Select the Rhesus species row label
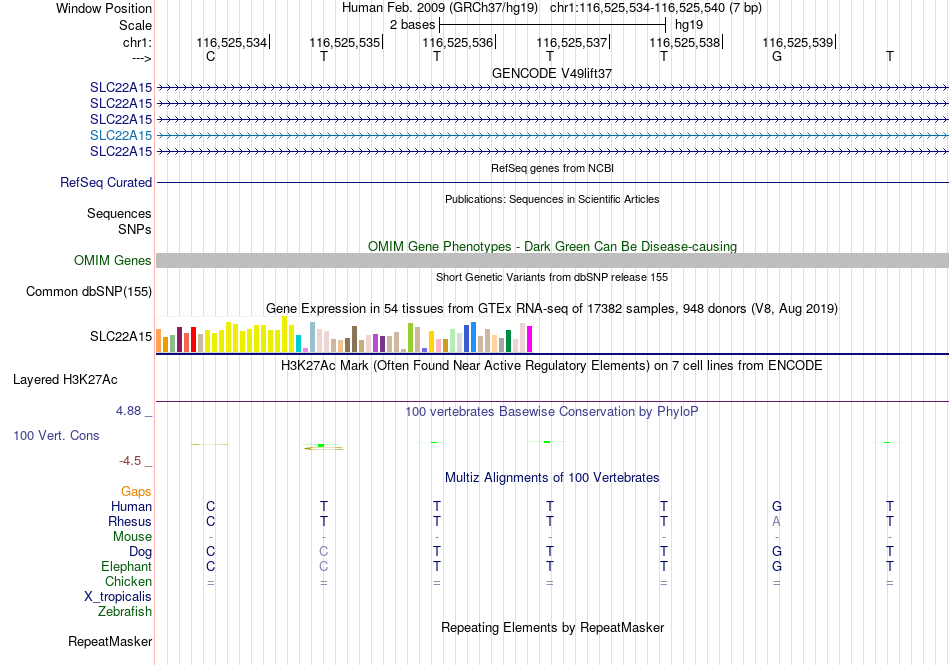The image size is (950, 665). (x=130, y=521)
